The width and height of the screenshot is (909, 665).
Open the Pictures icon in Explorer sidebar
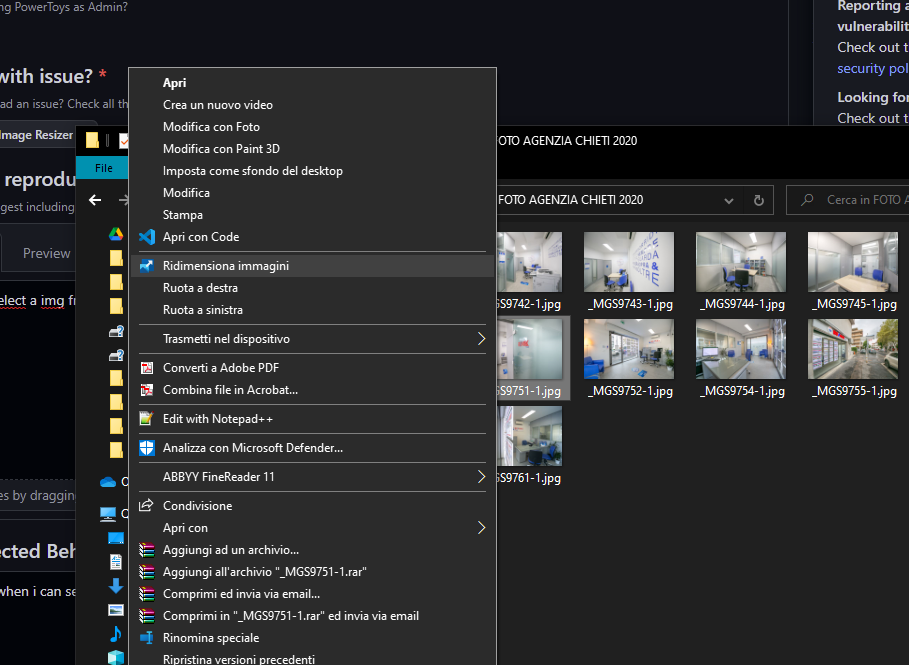(x=116, y=610)
